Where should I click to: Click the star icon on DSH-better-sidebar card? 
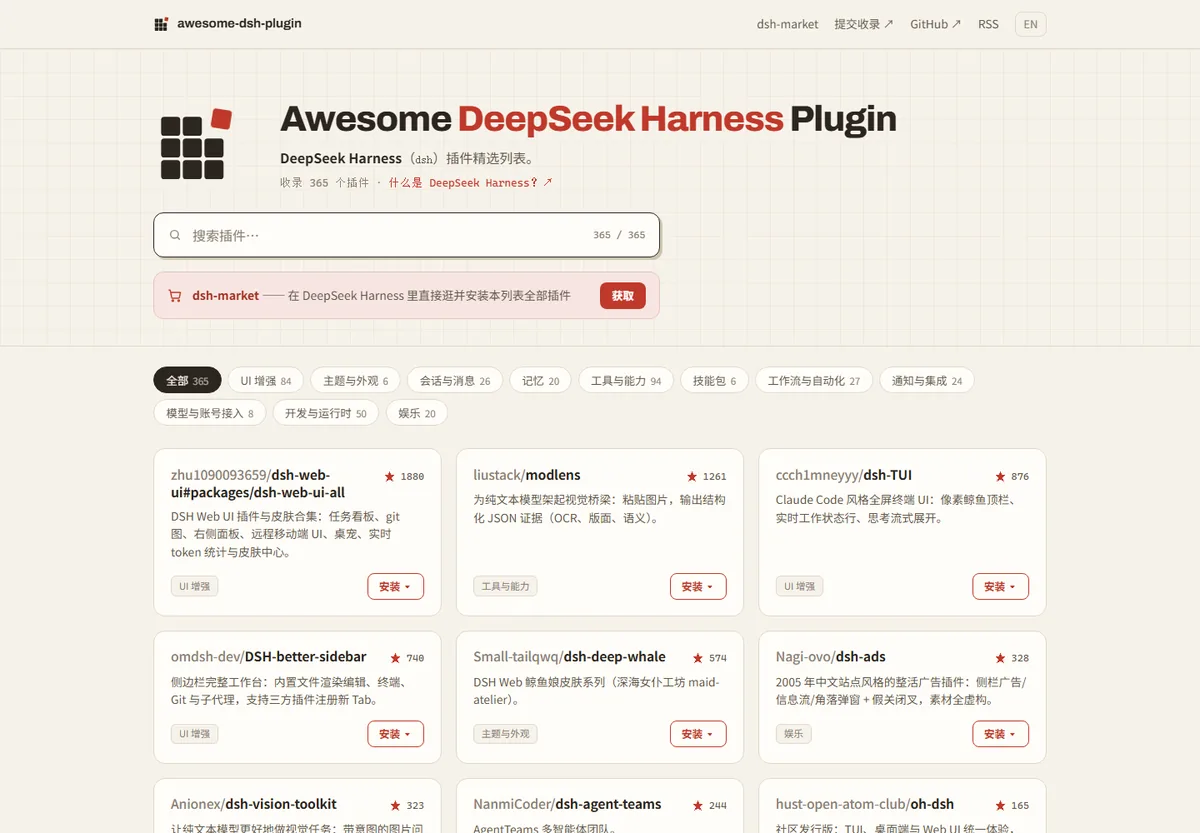click(x=396, y=658)
